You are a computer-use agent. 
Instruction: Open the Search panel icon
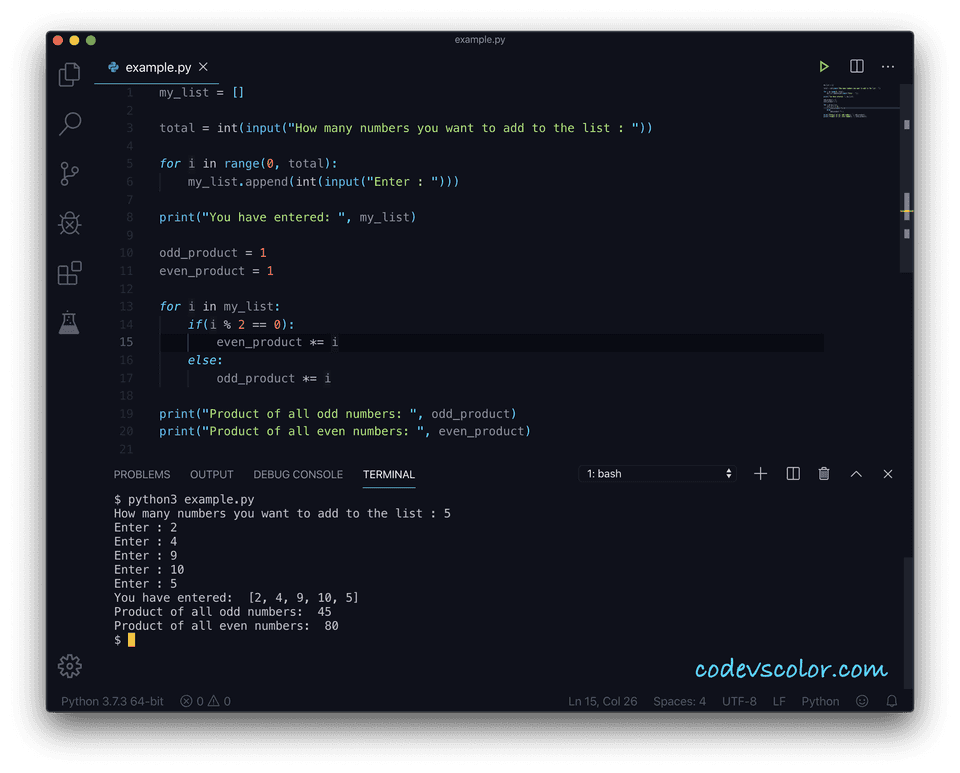point(68,123)
